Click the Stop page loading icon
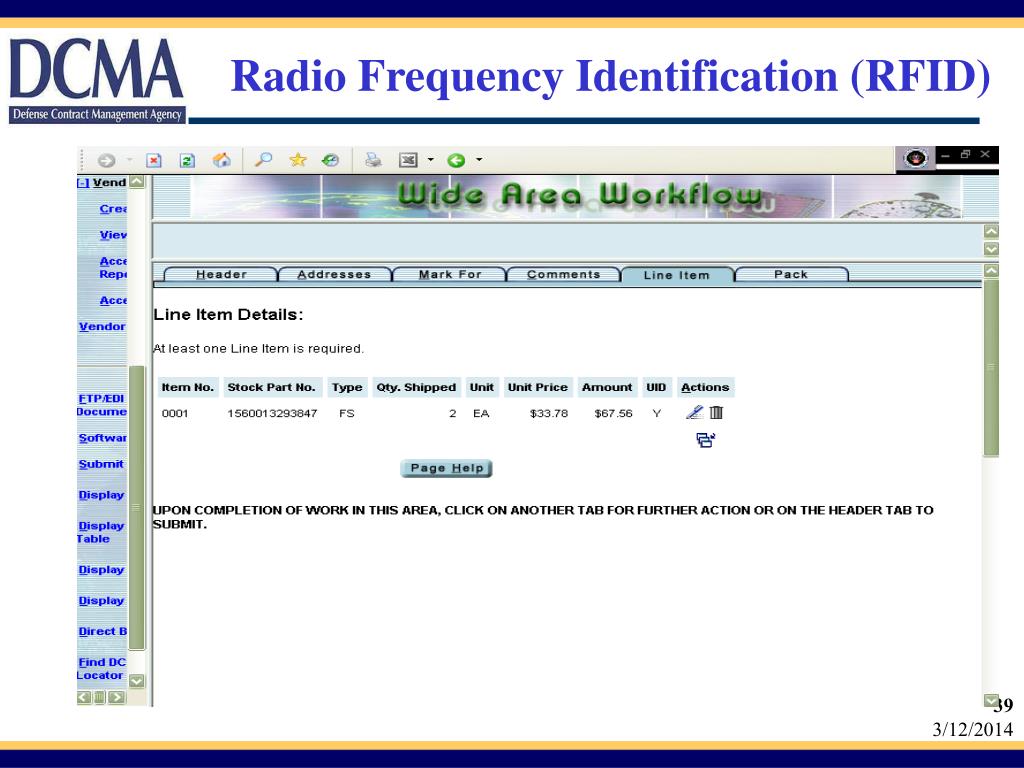Screen dimensions: 1024x768 (x=154, y=160)
